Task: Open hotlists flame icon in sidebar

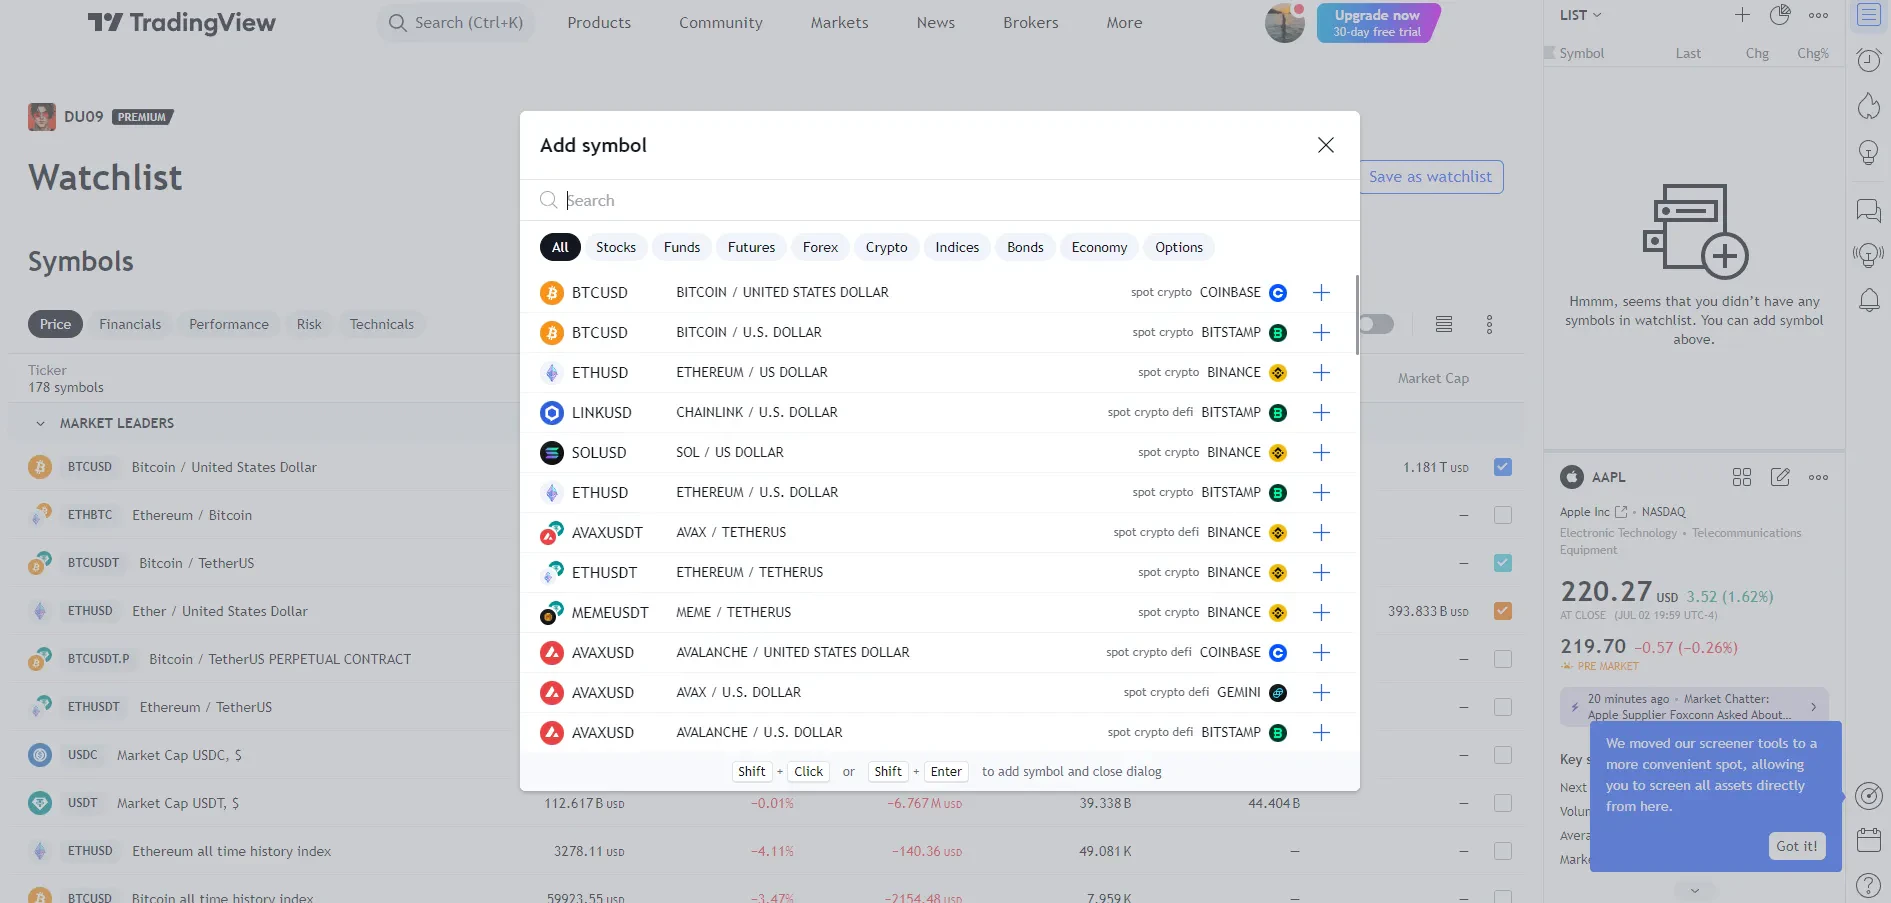Action: pos(1868,106)
